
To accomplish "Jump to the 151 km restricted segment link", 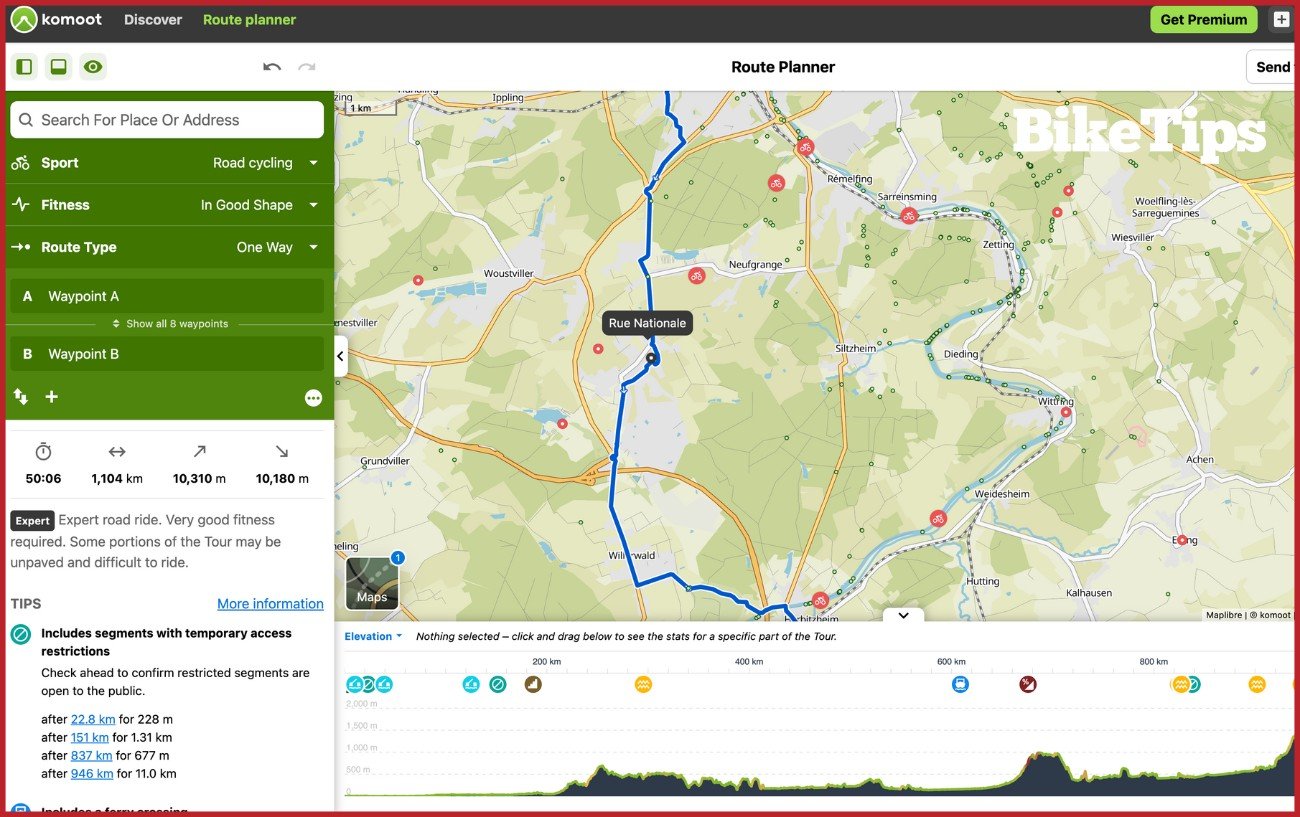I will tap(91, 737).
